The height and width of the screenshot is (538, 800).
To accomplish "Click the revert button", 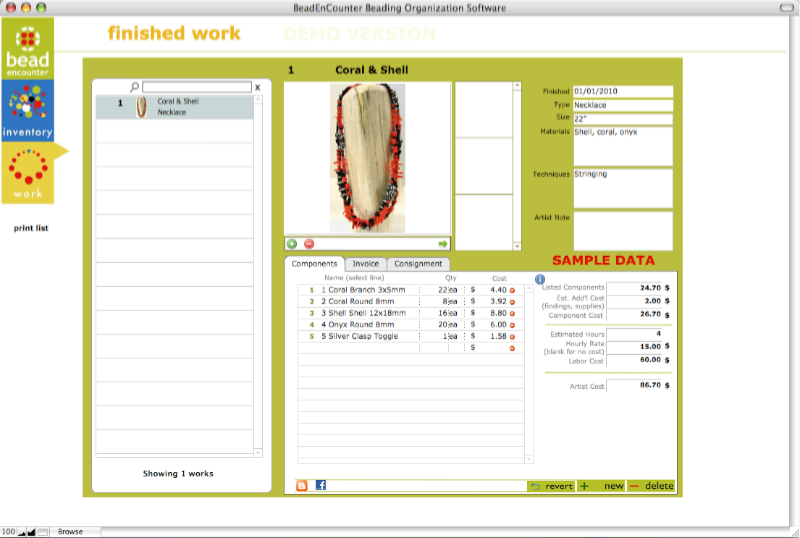I will [551, 486].
